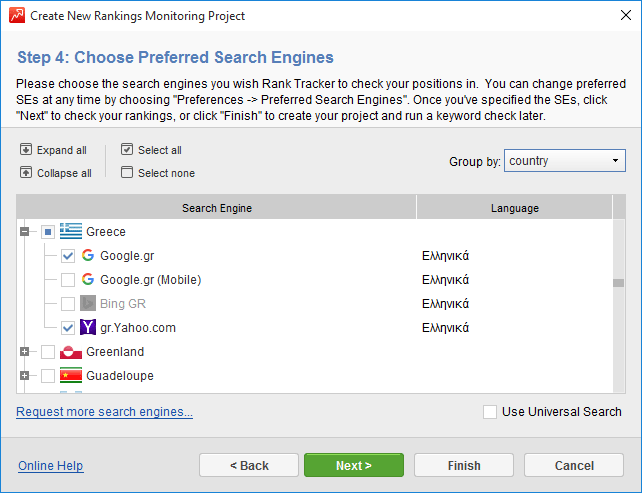Open the Request more search engines link
This screenshot has width=642, height=493.
point(104,412)
